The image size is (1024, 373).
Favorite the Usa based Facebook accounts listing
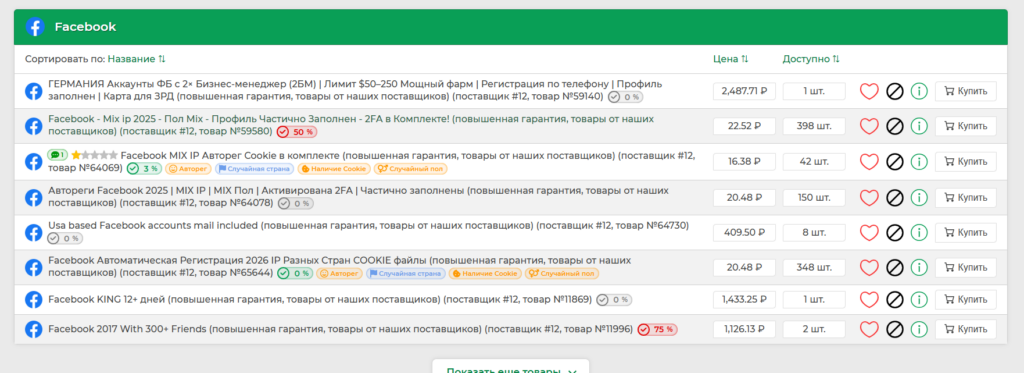click(869, 233)
